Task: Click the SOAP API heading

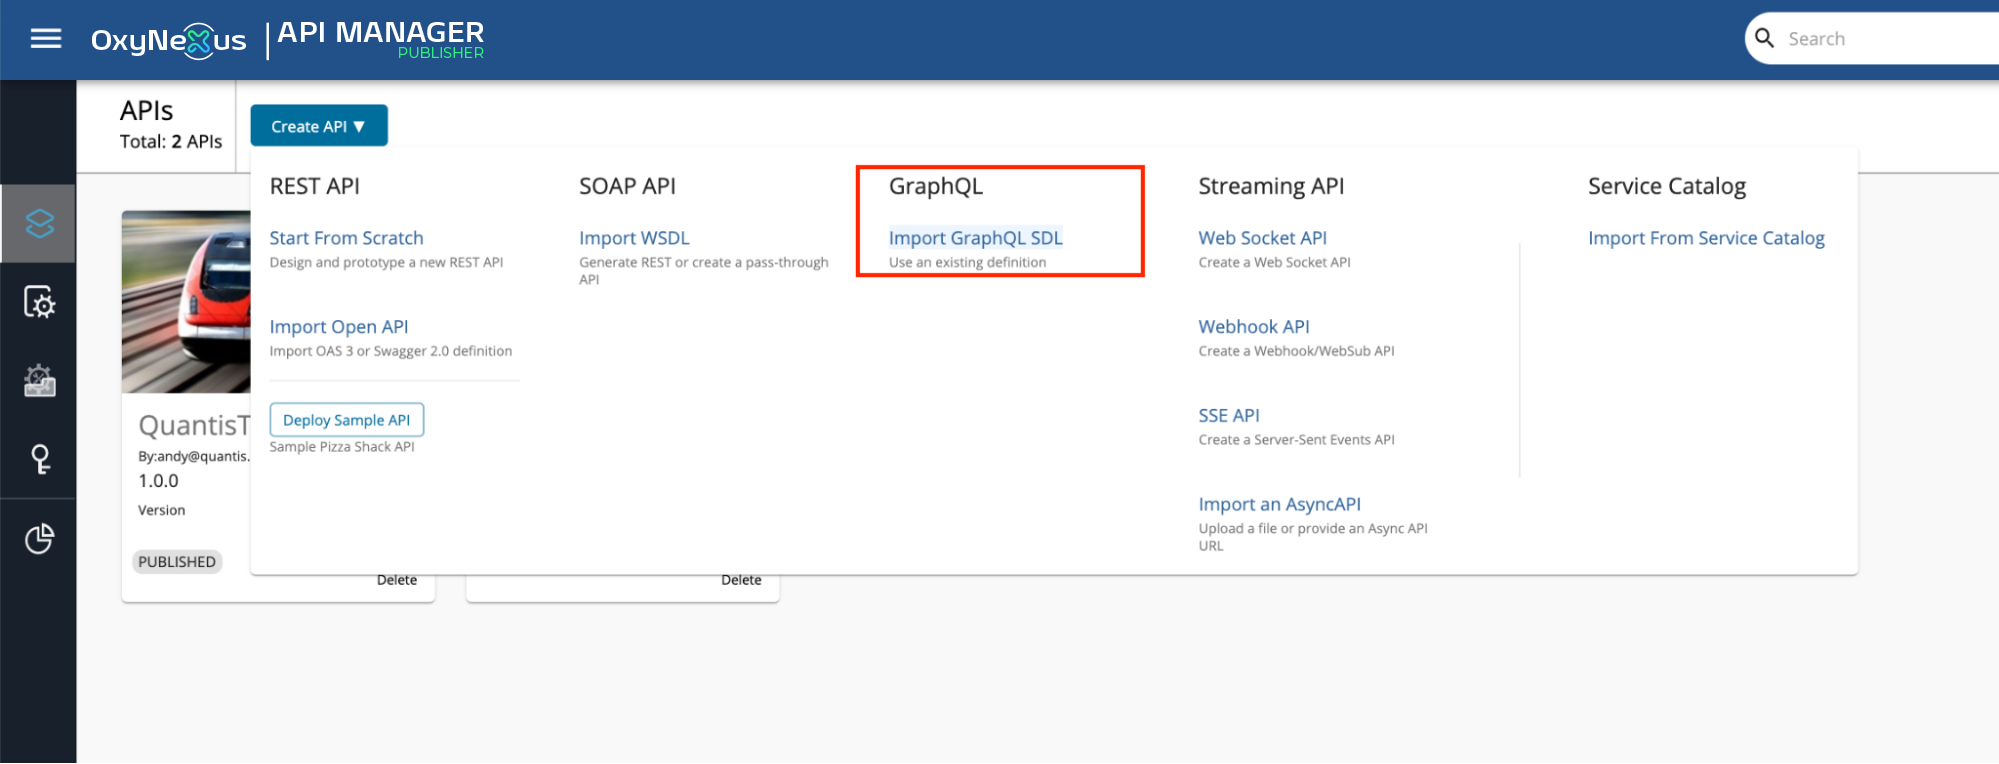Action: click(627, 186)
